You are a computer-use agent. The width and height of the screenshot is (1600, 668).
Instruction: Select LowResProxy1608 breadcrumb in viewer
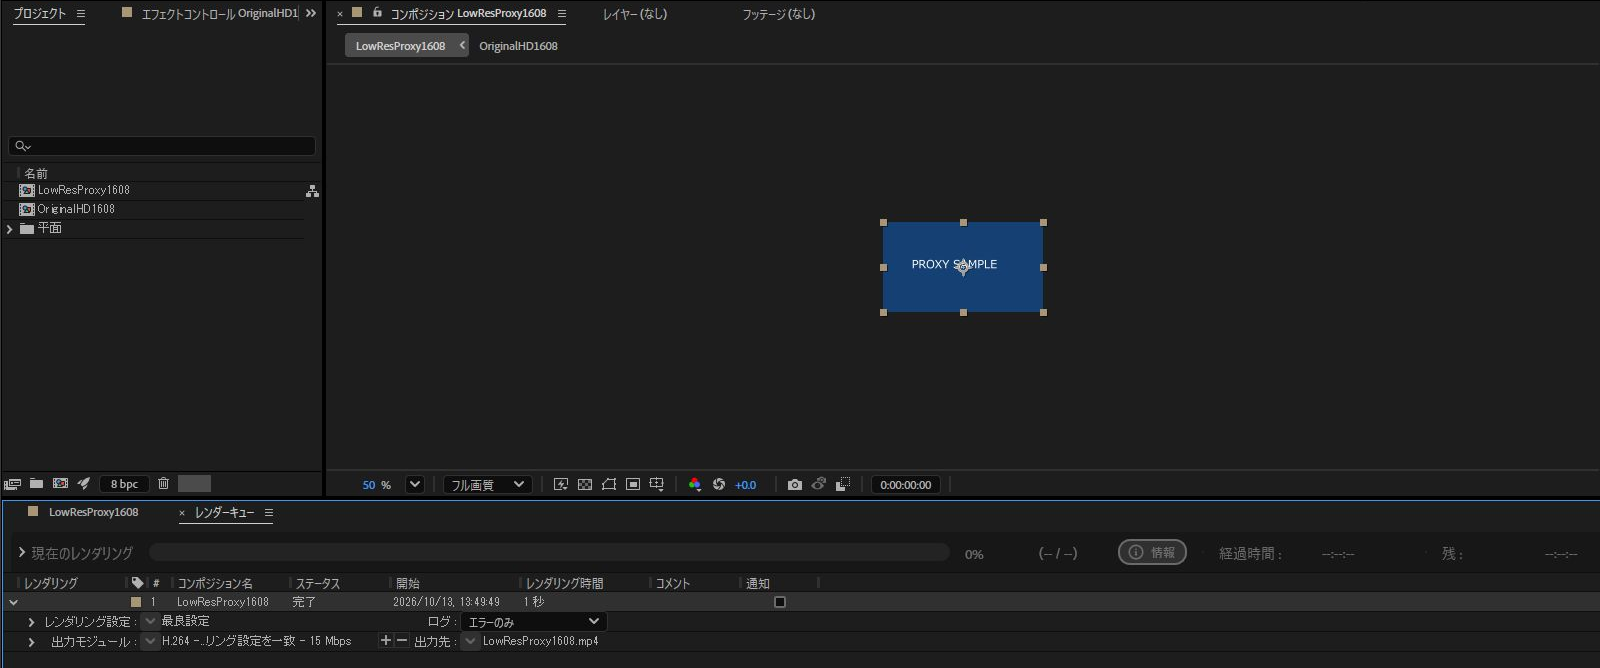(x=400, y=46)
